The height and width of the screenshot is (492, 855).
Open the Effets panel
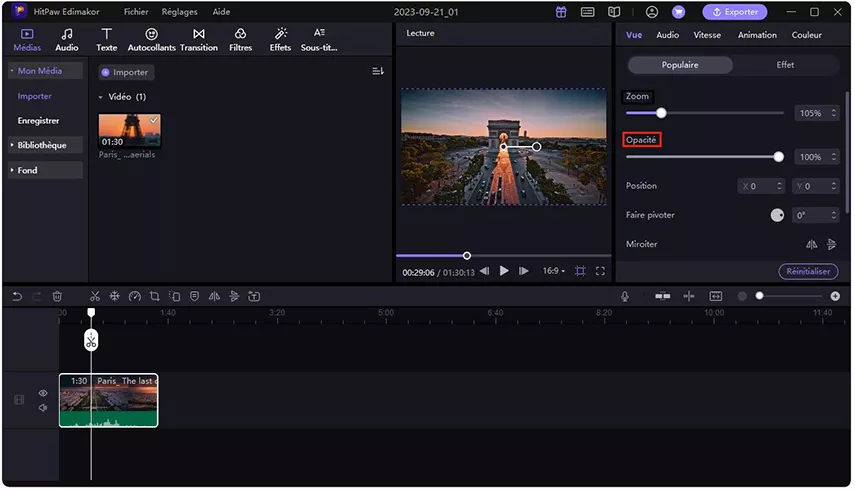tap(280, 40)
